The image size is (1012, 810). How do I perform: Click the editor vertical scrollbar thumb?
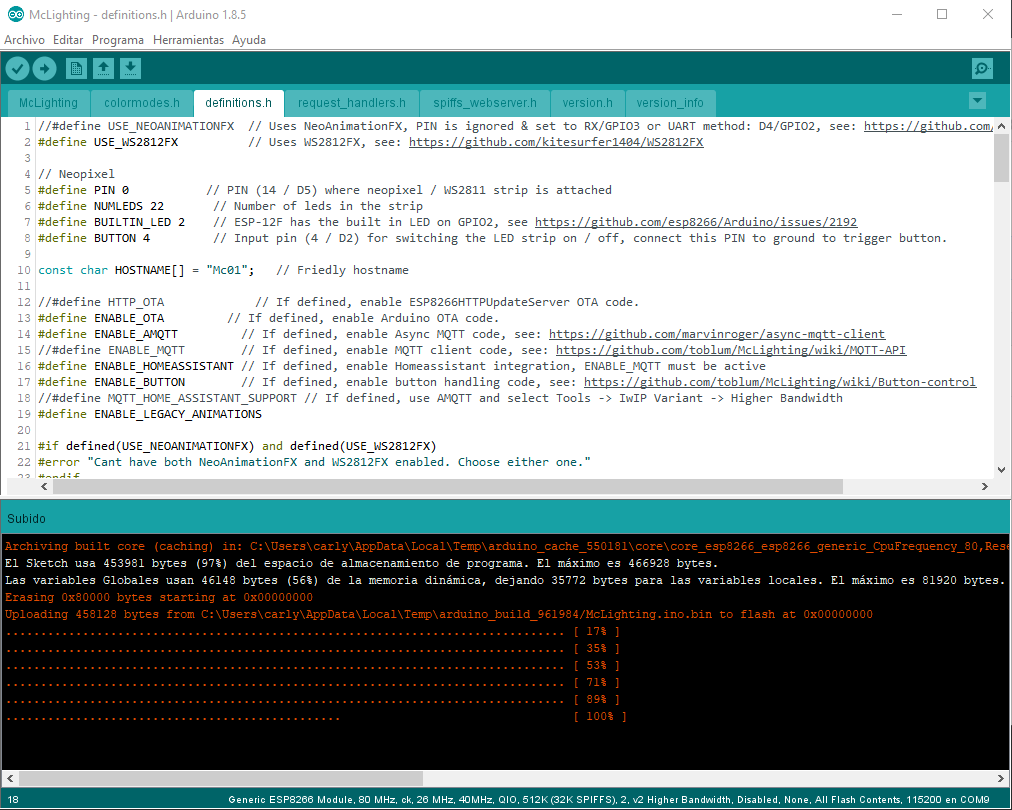[1001, 158]
